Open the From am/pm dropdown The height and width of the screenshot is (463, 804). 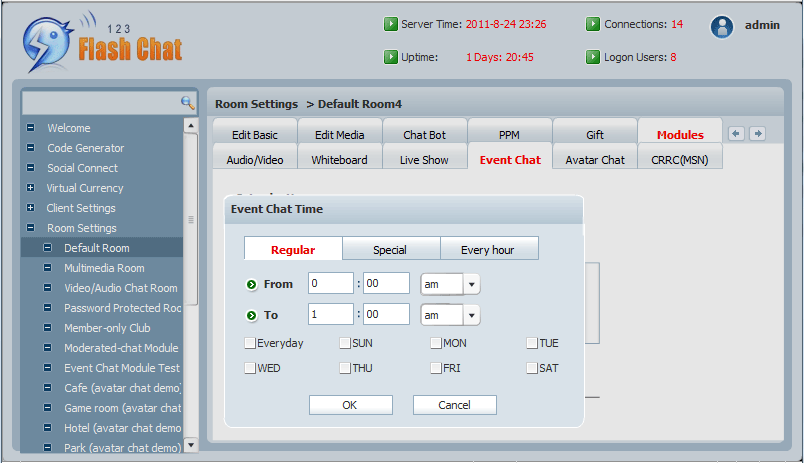(x=471, y=285)
